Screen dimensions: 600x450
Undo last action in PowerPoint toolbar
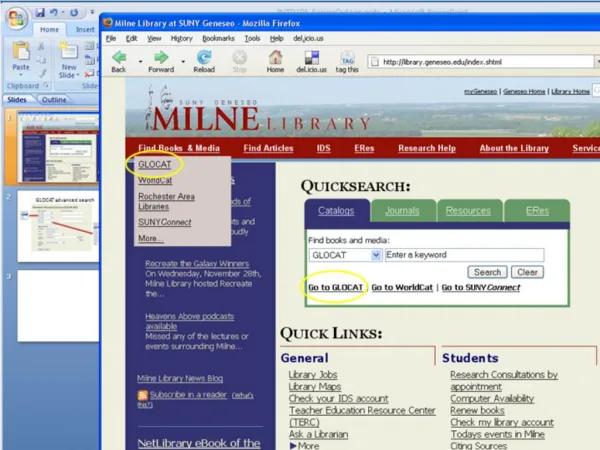[x=54, y=13]
